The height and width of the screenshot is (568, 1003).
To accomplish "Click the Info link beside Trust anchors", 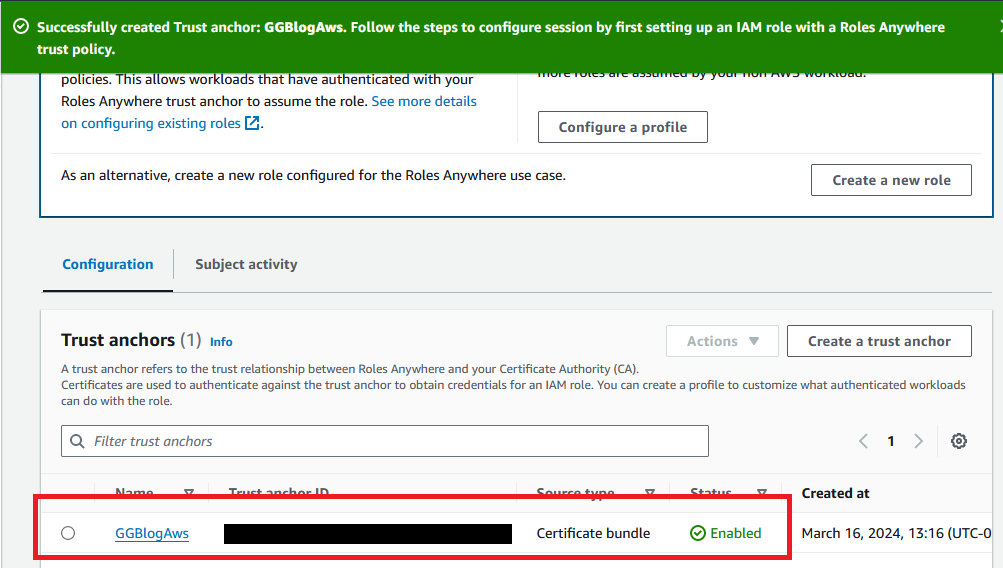I will 221,341.
